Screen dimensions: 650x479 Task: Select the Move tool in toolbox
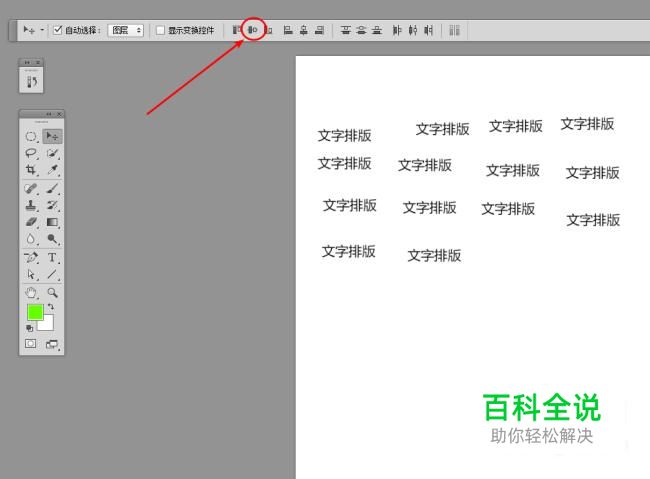52,136
